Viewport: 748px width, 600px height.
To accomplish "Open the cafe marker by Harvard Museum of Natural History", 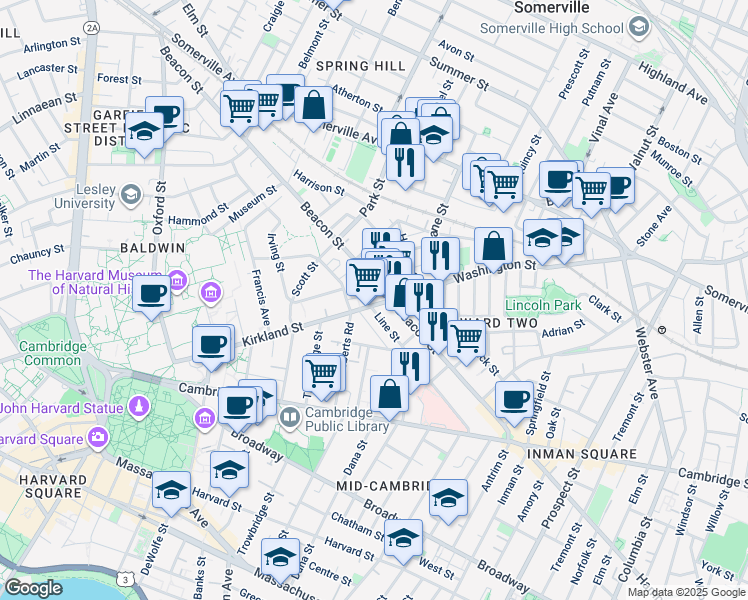I will (x=151, y=295).
